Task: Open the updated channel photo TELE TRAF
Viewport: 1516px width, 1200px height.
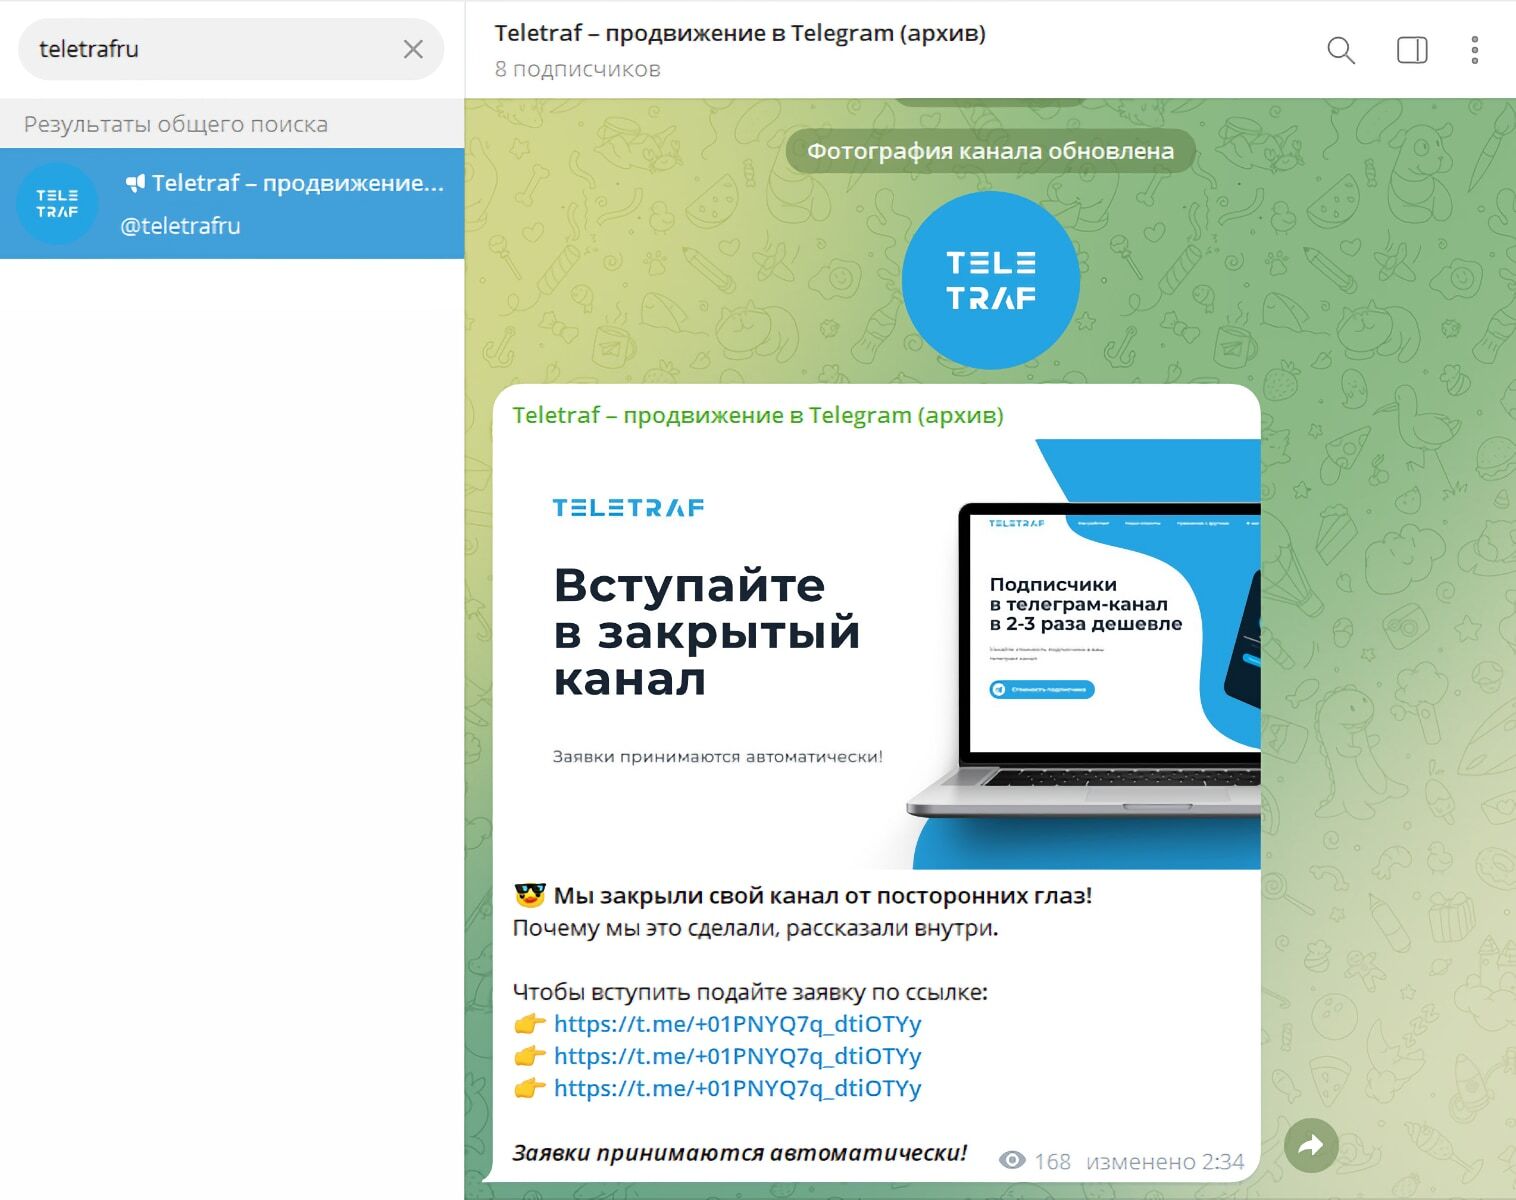Action: click(990, 280)
